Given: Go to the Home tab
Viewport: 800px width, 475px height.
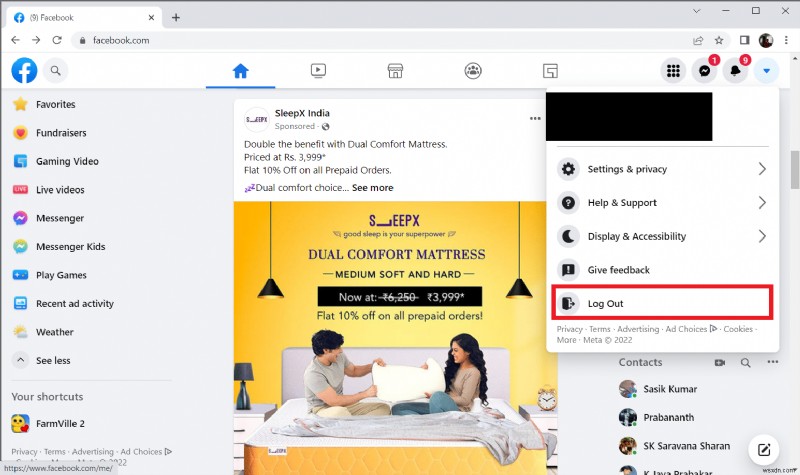Looking at the screenshot, I should coord(240,71).
